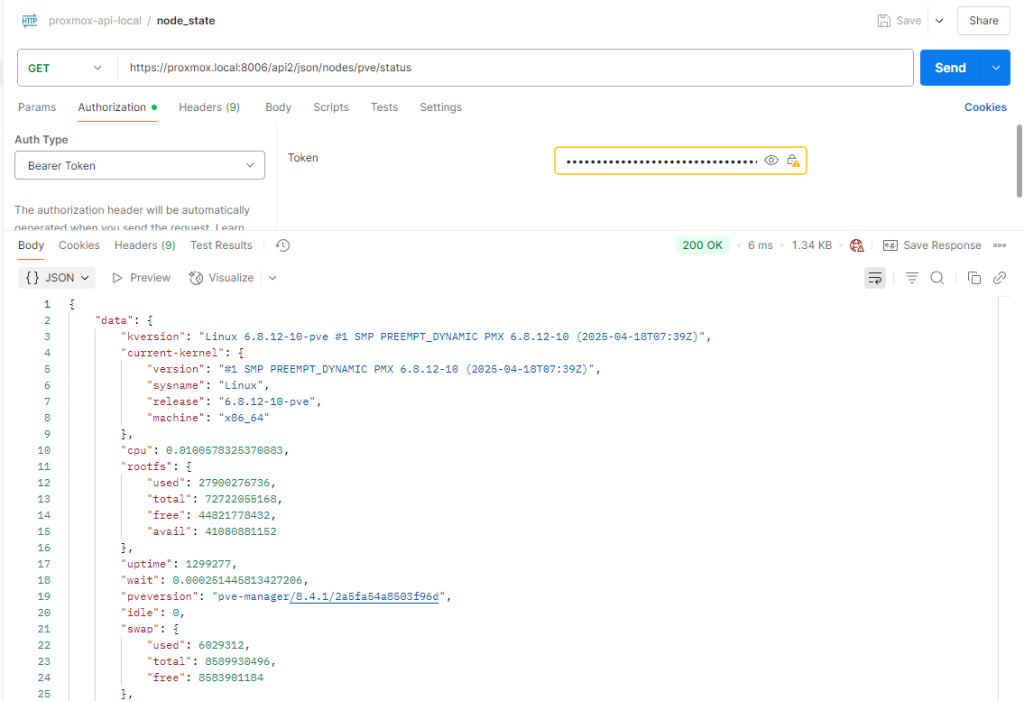Click the network globe warning icon
The height and width of the screenshot is (701, 1024).
(857, 245)
